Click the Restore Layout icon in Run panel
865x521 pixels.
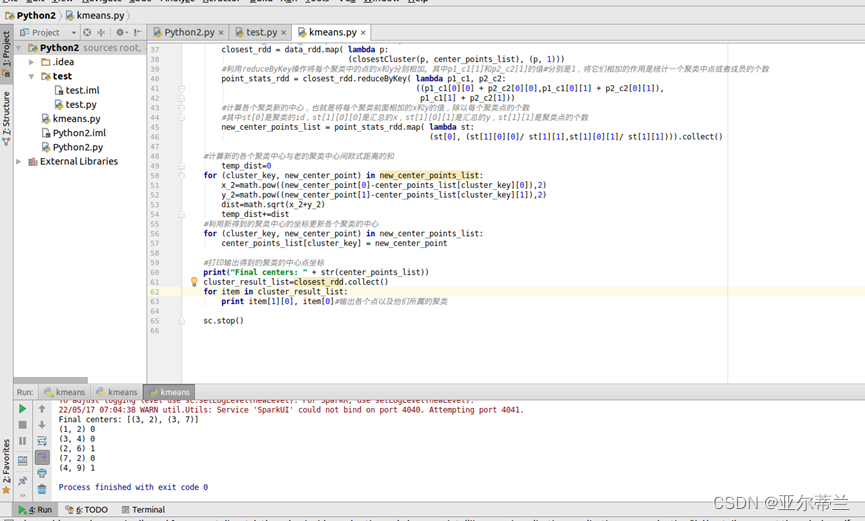coord(23,460)
